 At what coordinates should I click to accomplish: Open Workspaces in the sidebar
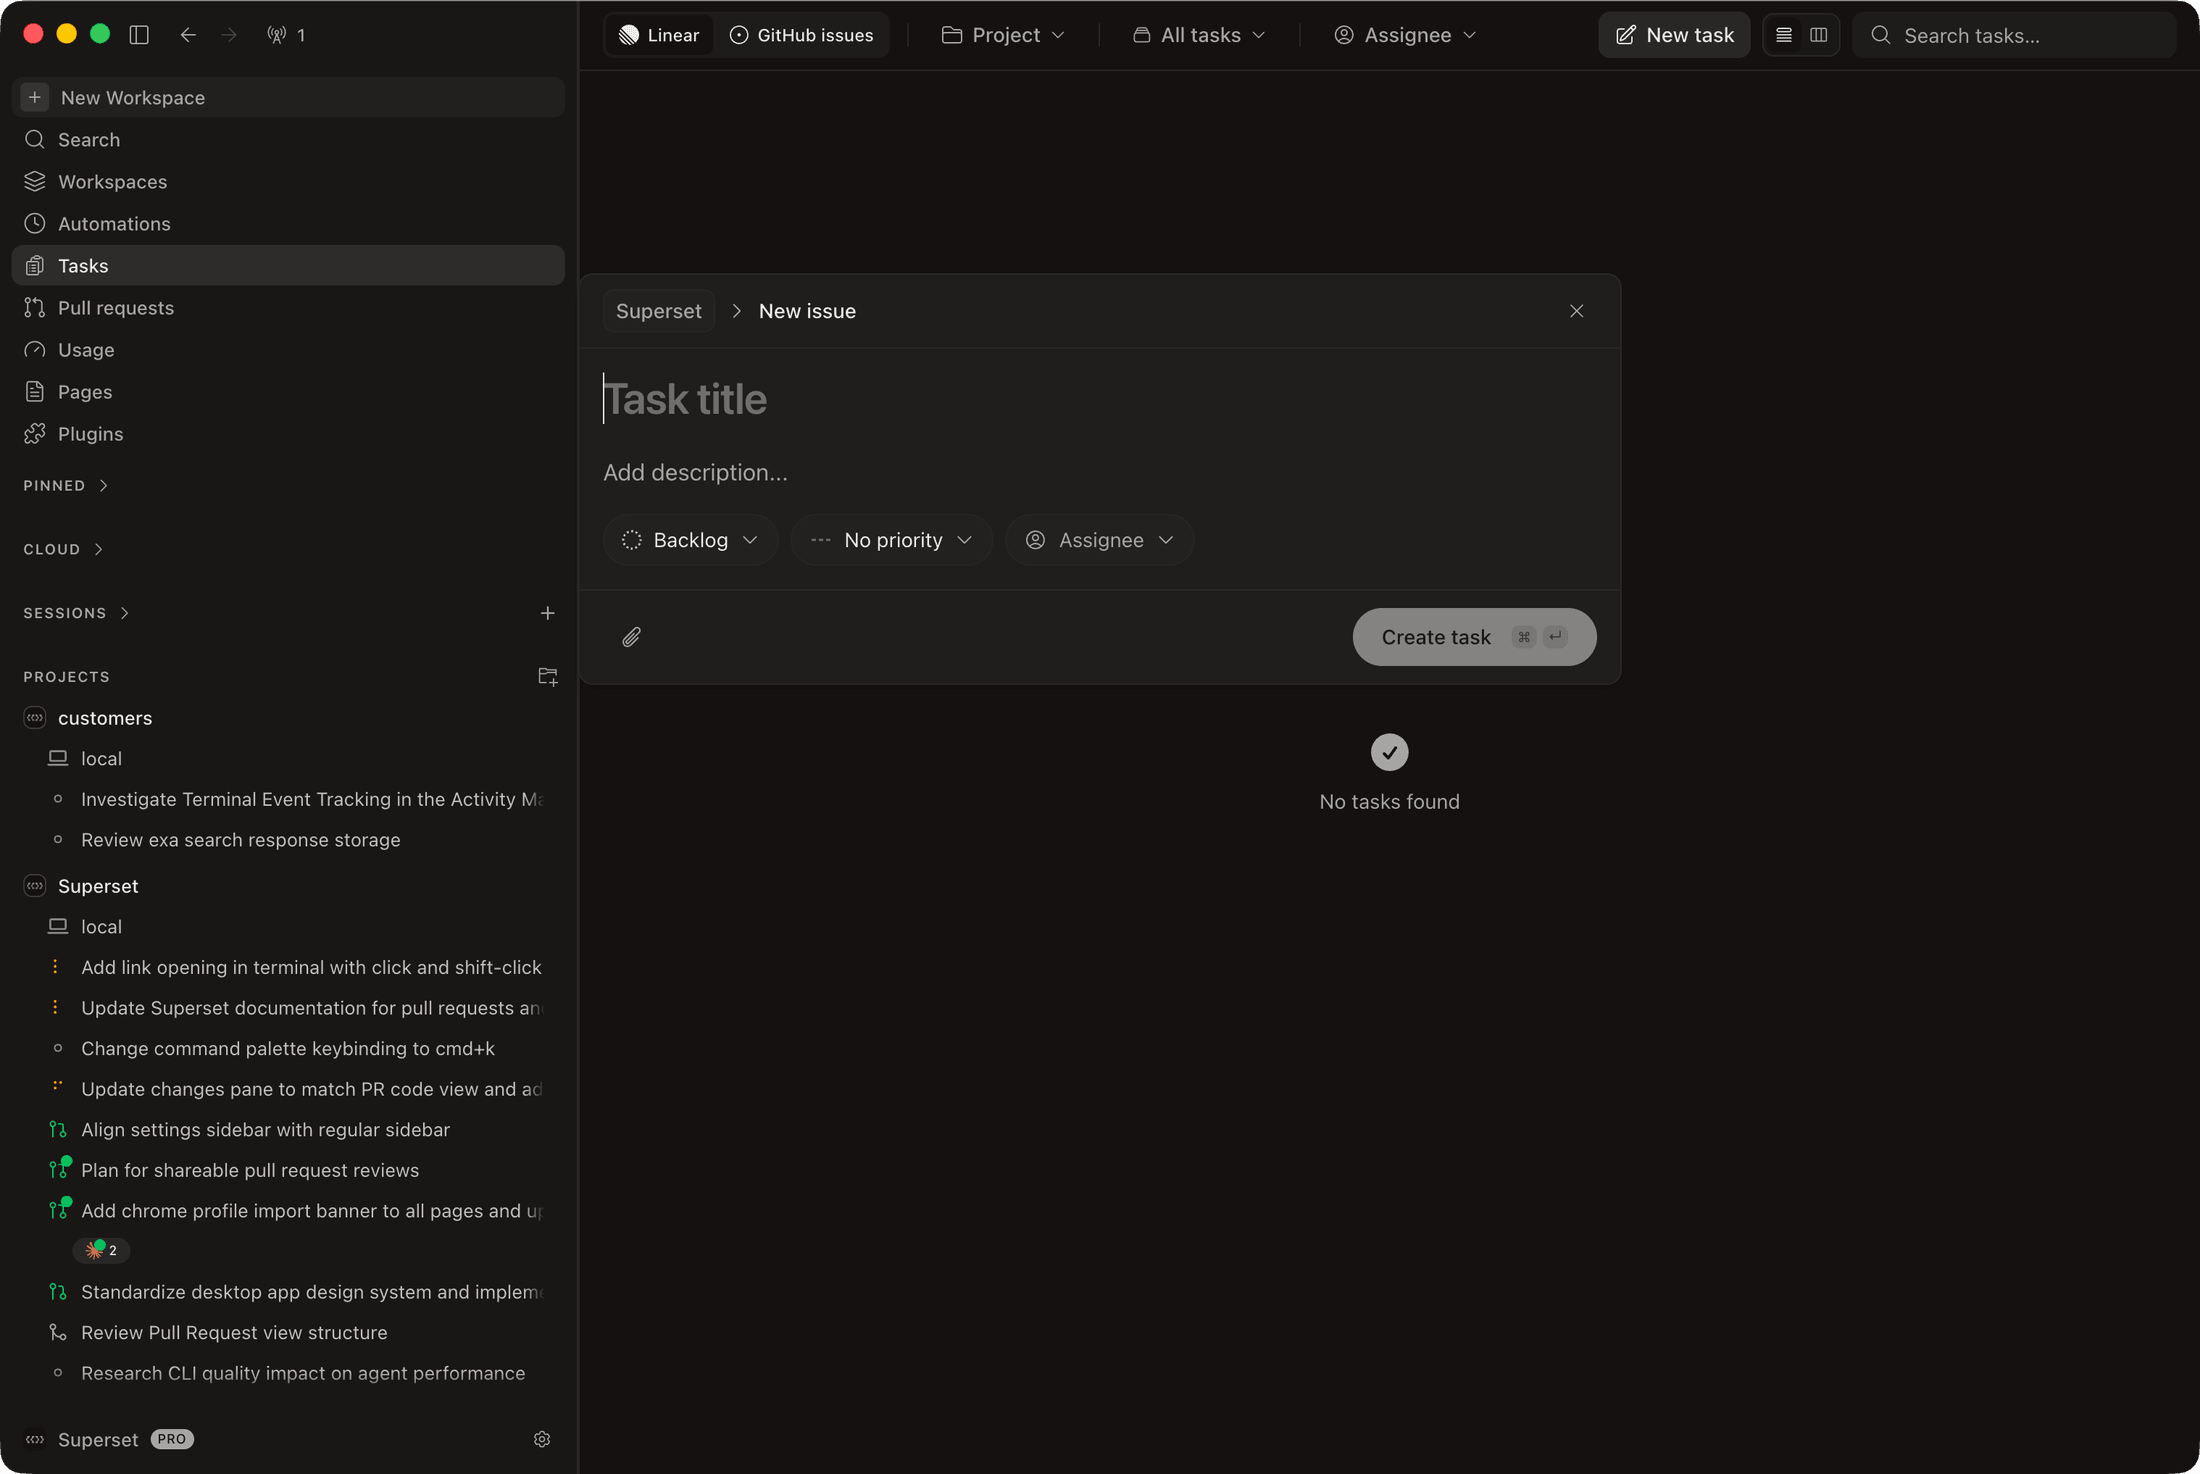pos(288,182)
